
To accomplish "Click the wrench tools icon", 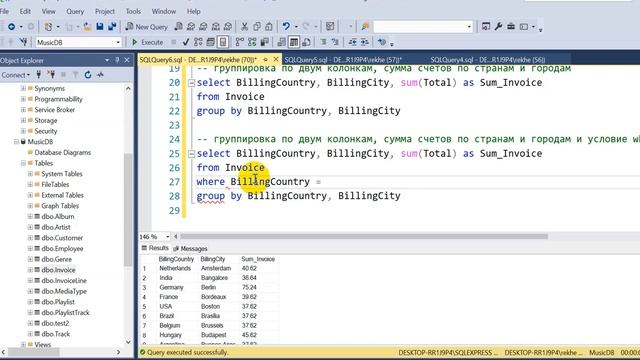I will point(498,27).
